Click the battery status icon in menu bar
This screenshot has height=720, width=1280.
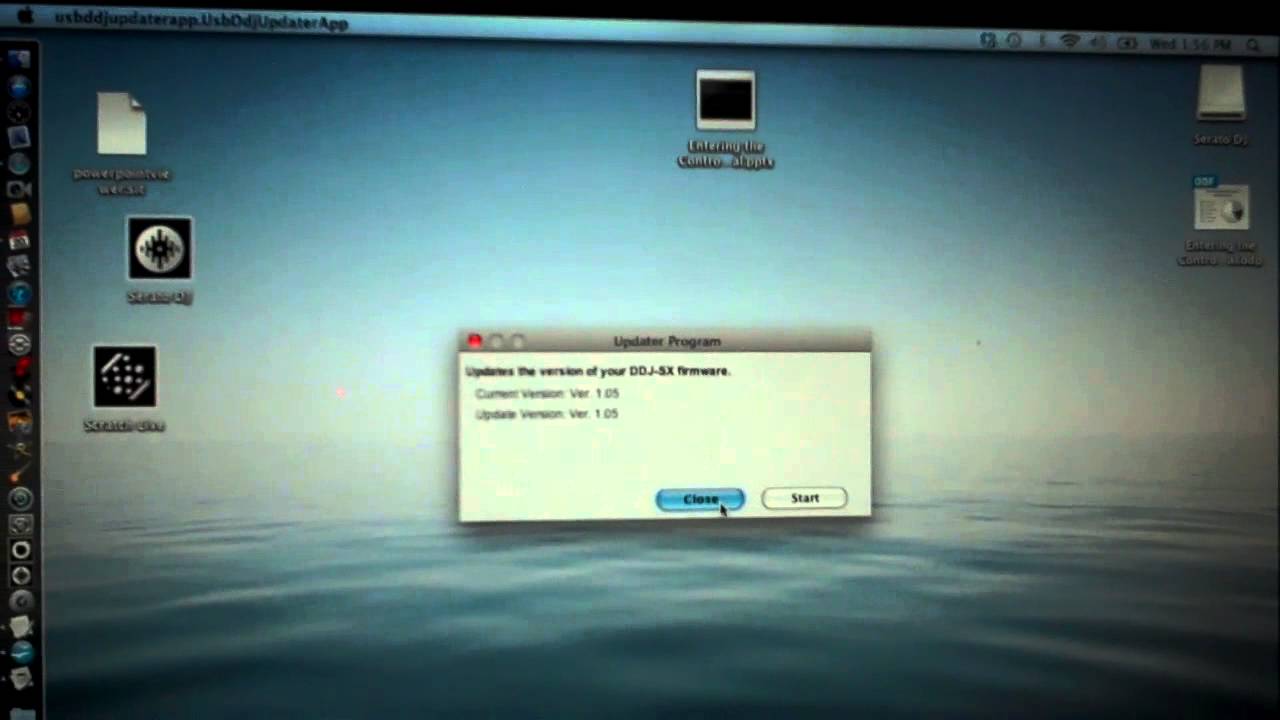(x=1127, y=43)
